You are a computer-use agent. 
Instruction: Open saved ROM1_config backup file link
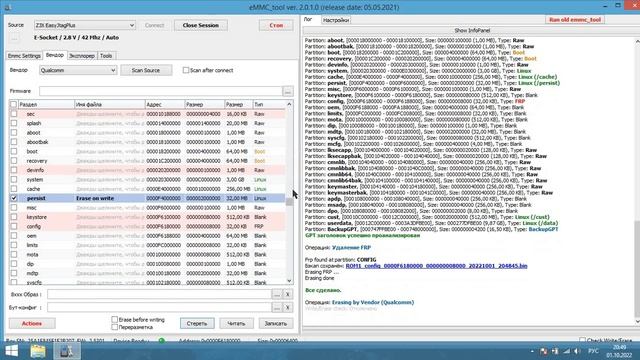[436, 266]
